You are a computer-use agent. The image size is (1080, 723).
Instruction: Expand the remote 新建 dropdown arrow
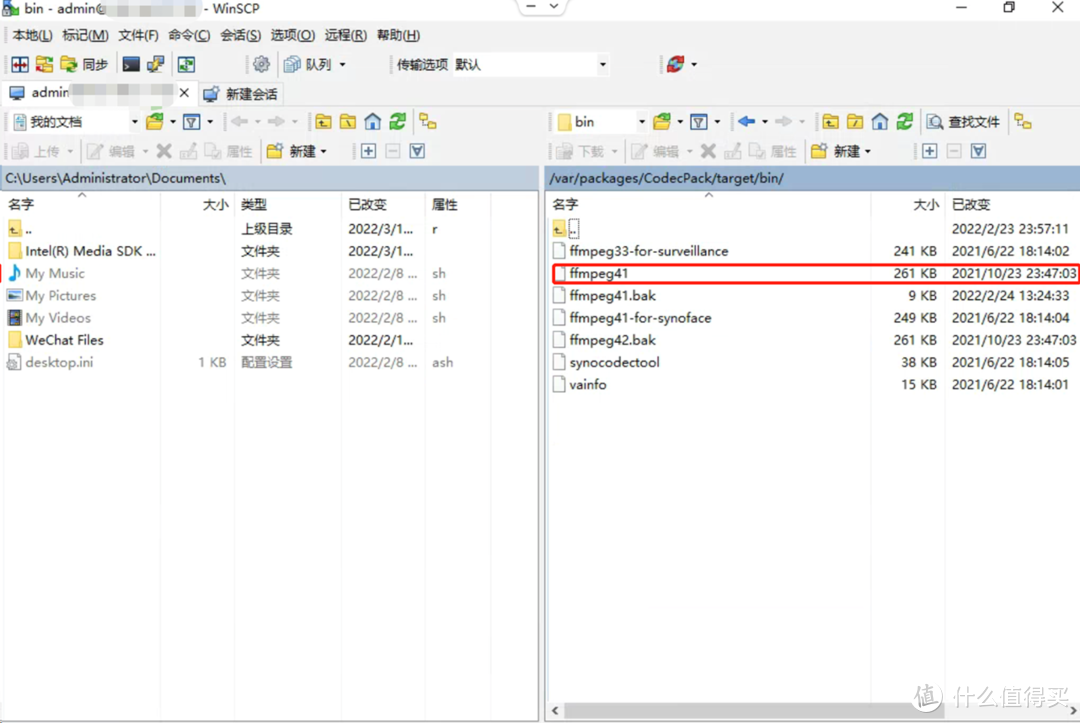coord(868,151)
